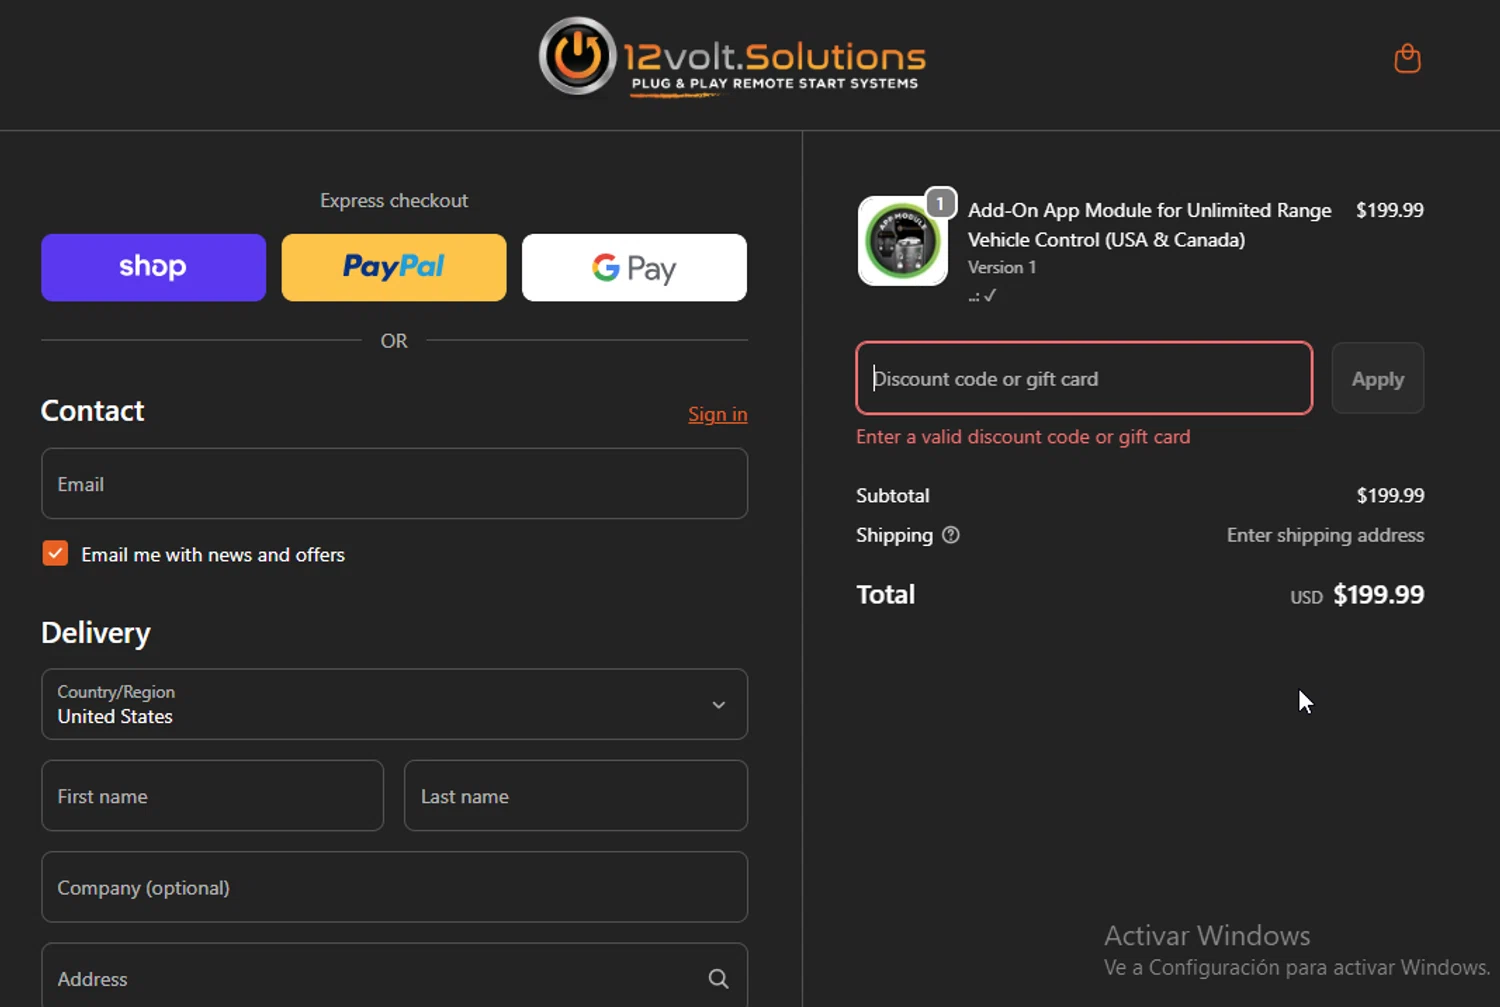This screenshot has height=1007, width=1500.
Task: Click the Apply discount button
Action: (1378, 378)
